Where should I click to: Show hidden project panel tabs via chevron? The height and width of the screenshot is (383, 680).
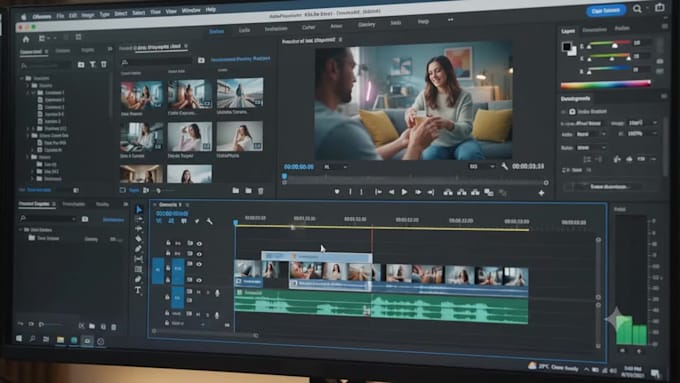tap(110, 49)
